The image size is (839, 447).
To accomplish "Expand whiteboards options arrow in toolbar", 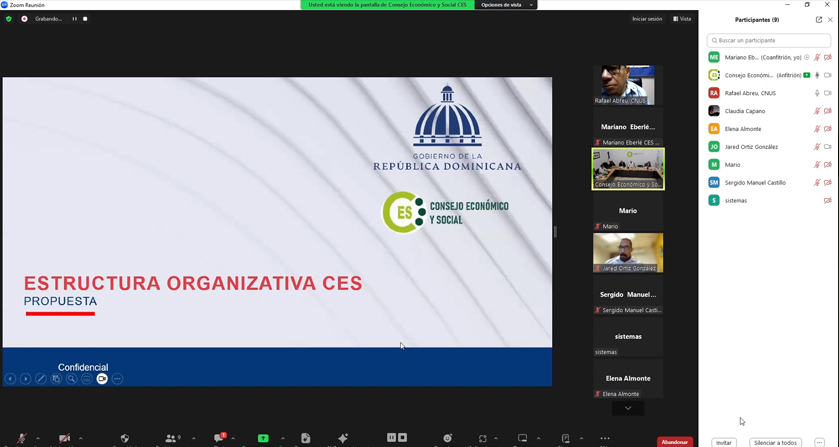I will coord(539,438).
